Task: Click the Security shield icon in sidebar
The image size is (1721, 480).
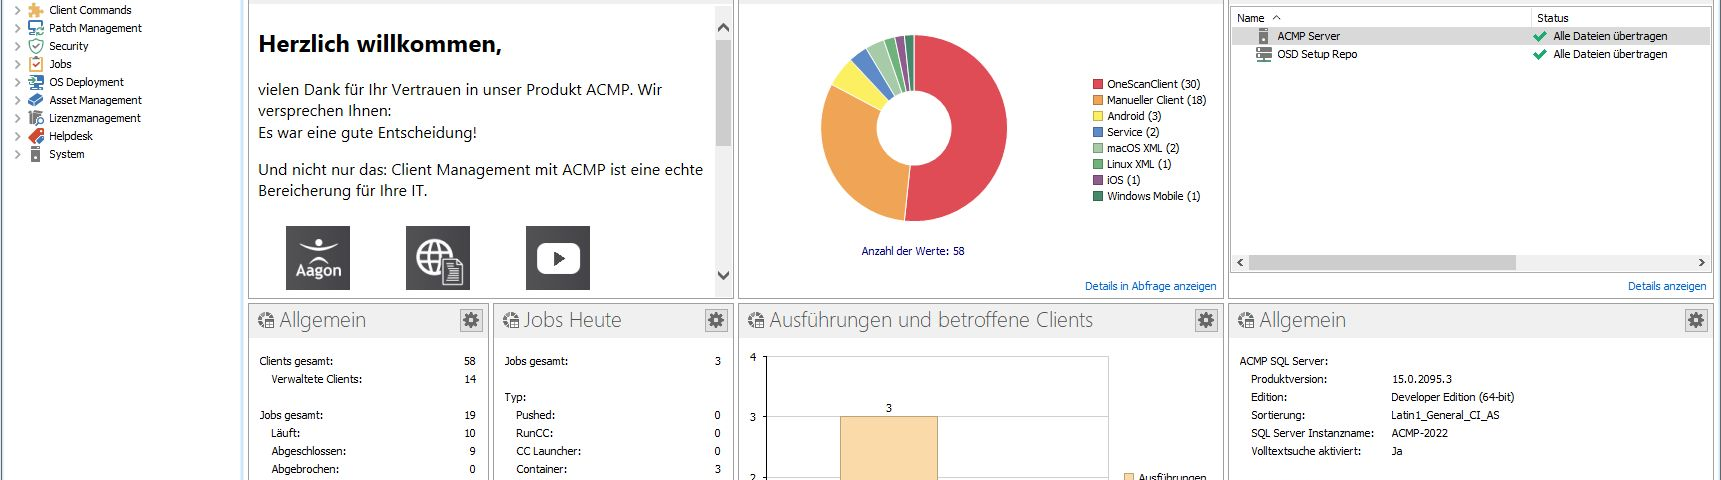Action: (36, 46)
